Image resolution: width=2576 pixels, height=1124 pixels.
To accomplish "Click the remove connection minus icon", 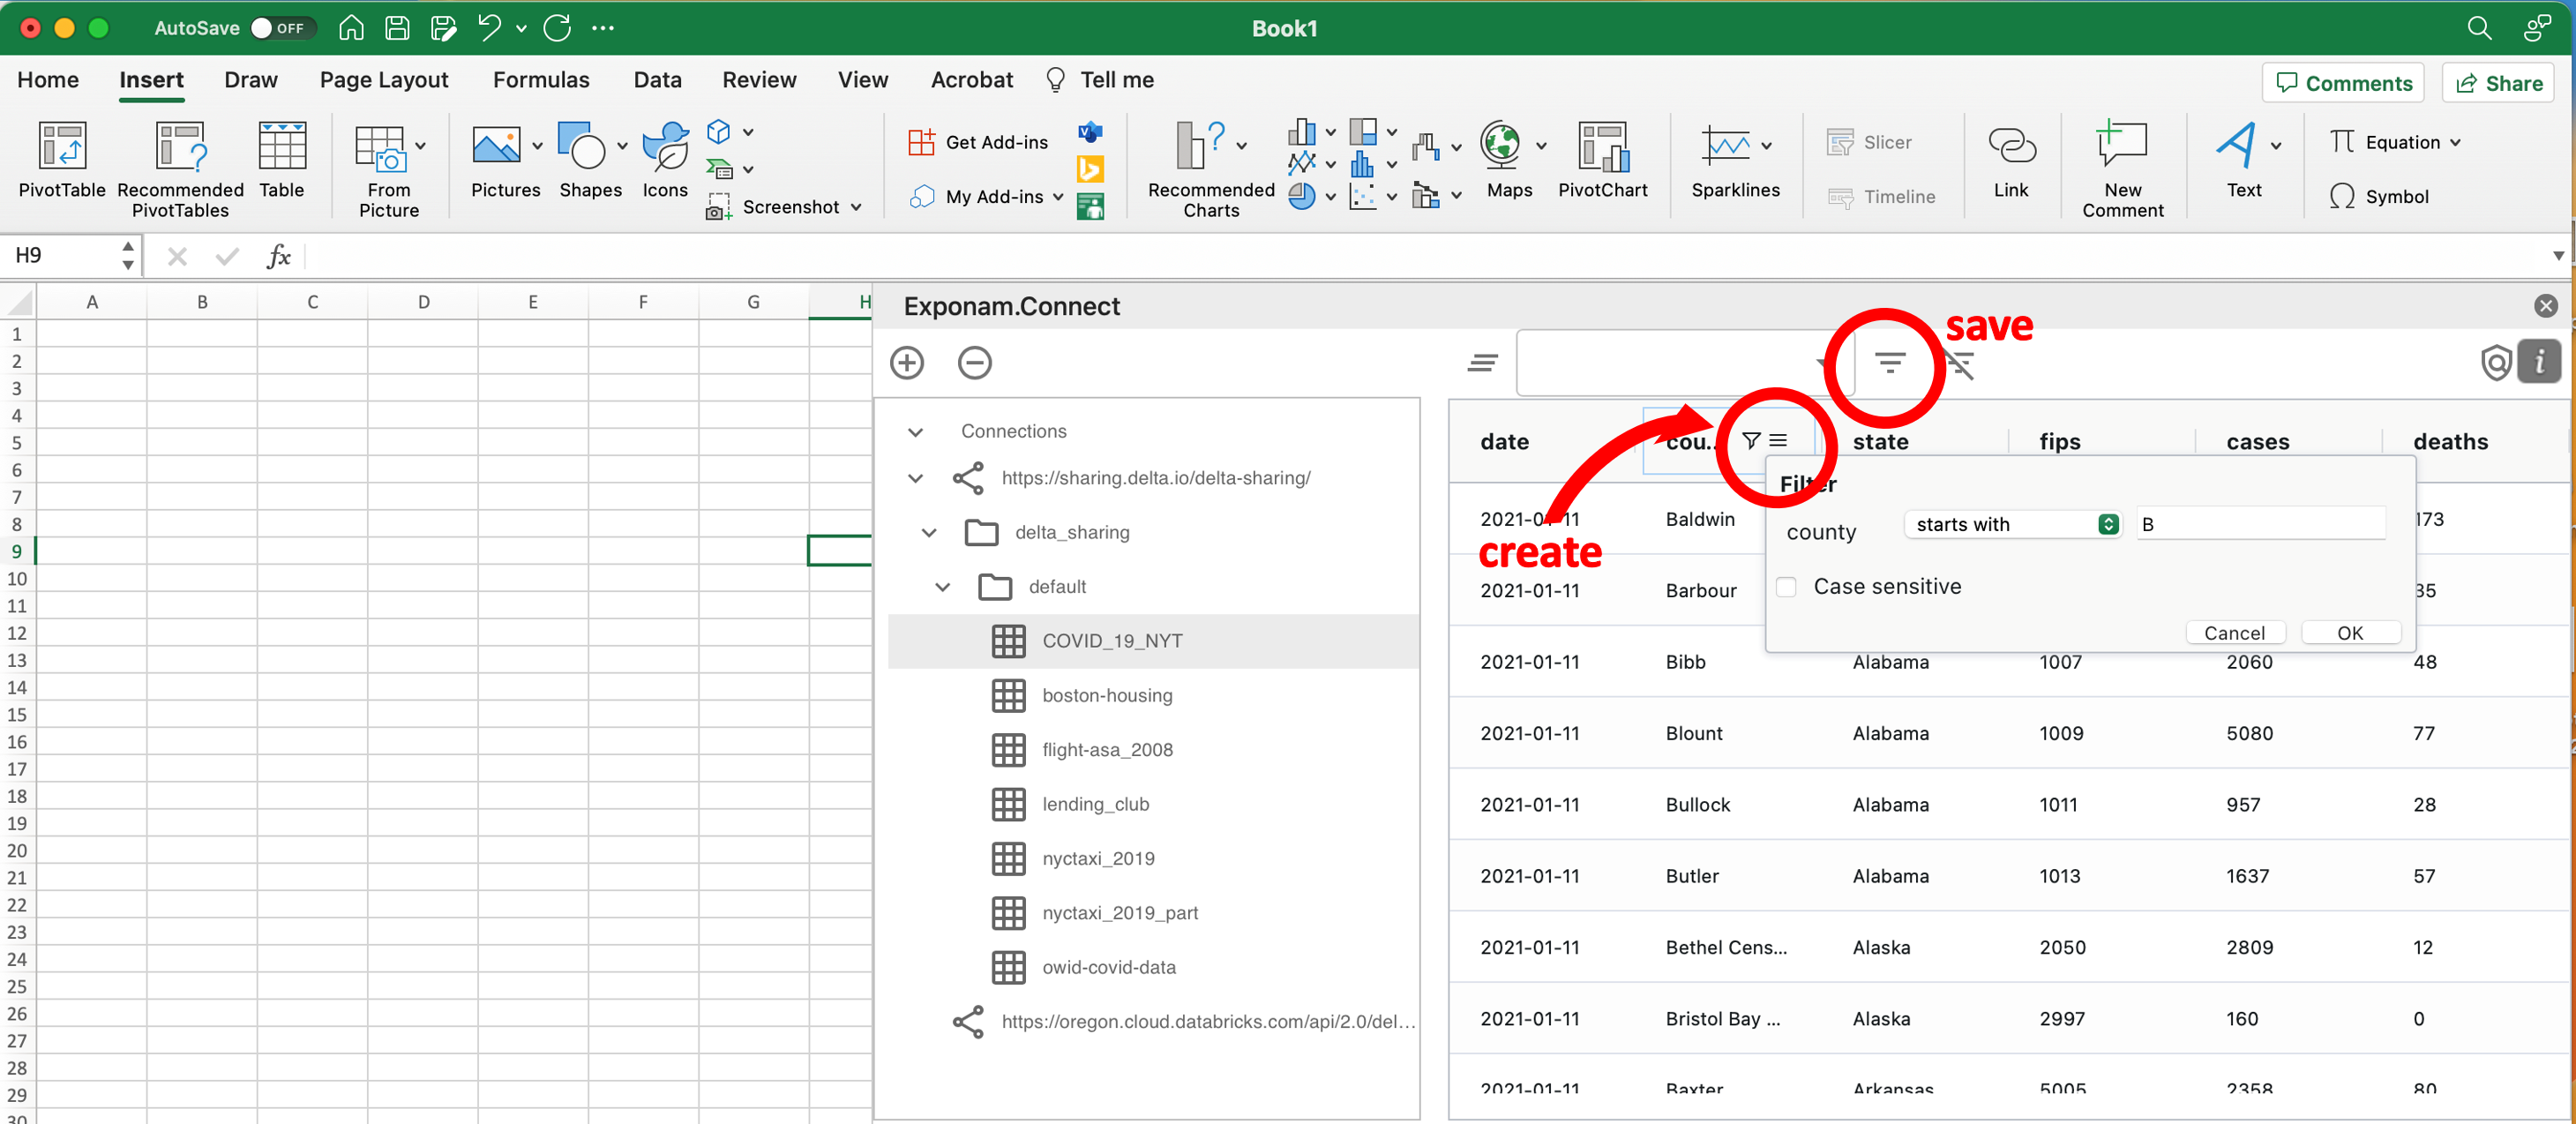I will (x=973, y=363).
